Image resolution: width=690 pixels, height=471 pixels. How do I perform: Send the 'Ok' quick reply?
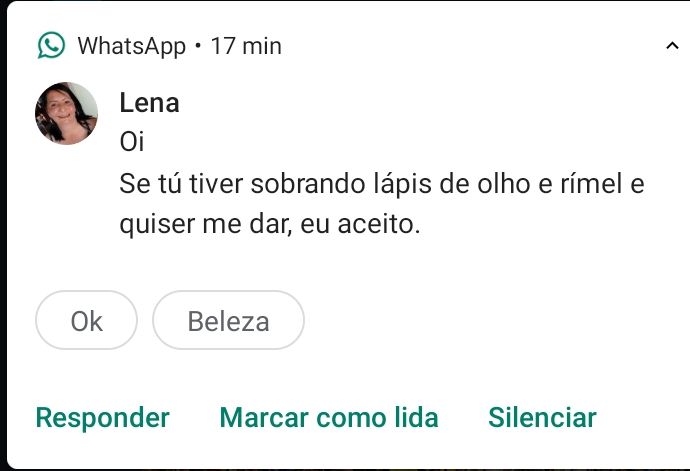86,321
